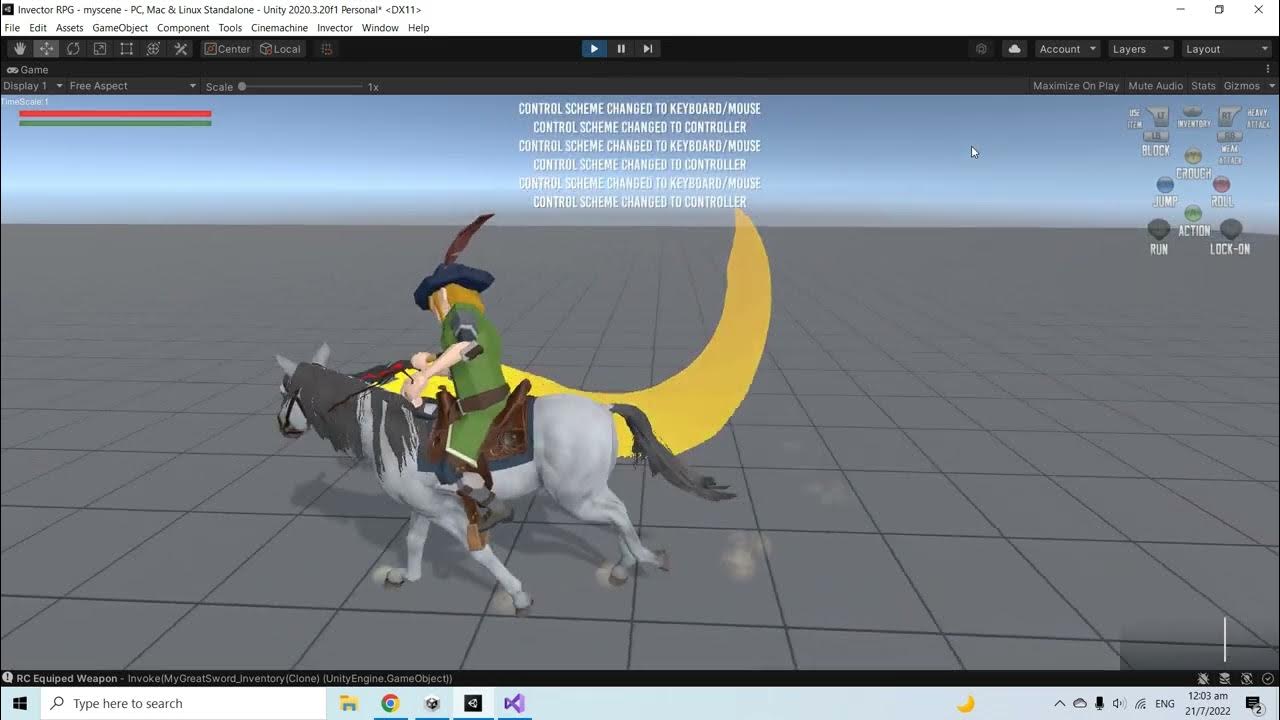The height and width of the screenshot is (720, 1280).
Task: Click the blue Jump button icon
Action: [x=1165, y=185]
